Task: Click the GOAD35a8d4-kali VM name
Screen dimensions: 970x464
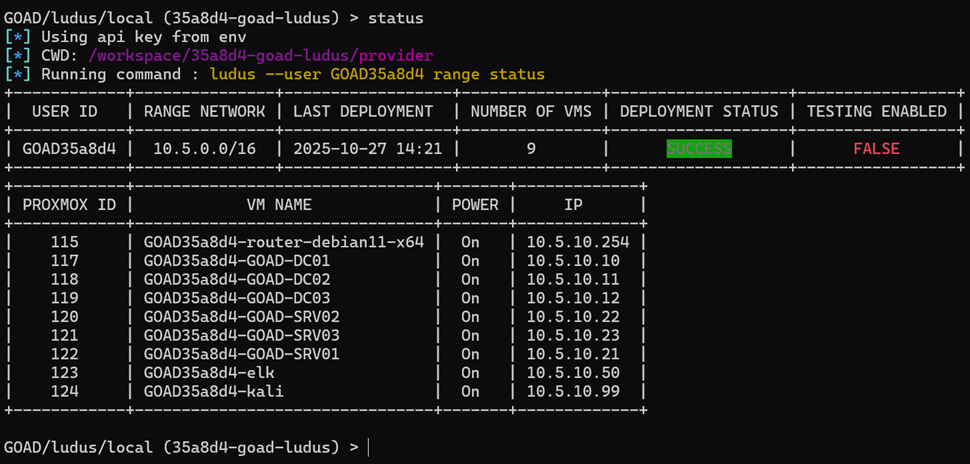Action: click(214, 391)
